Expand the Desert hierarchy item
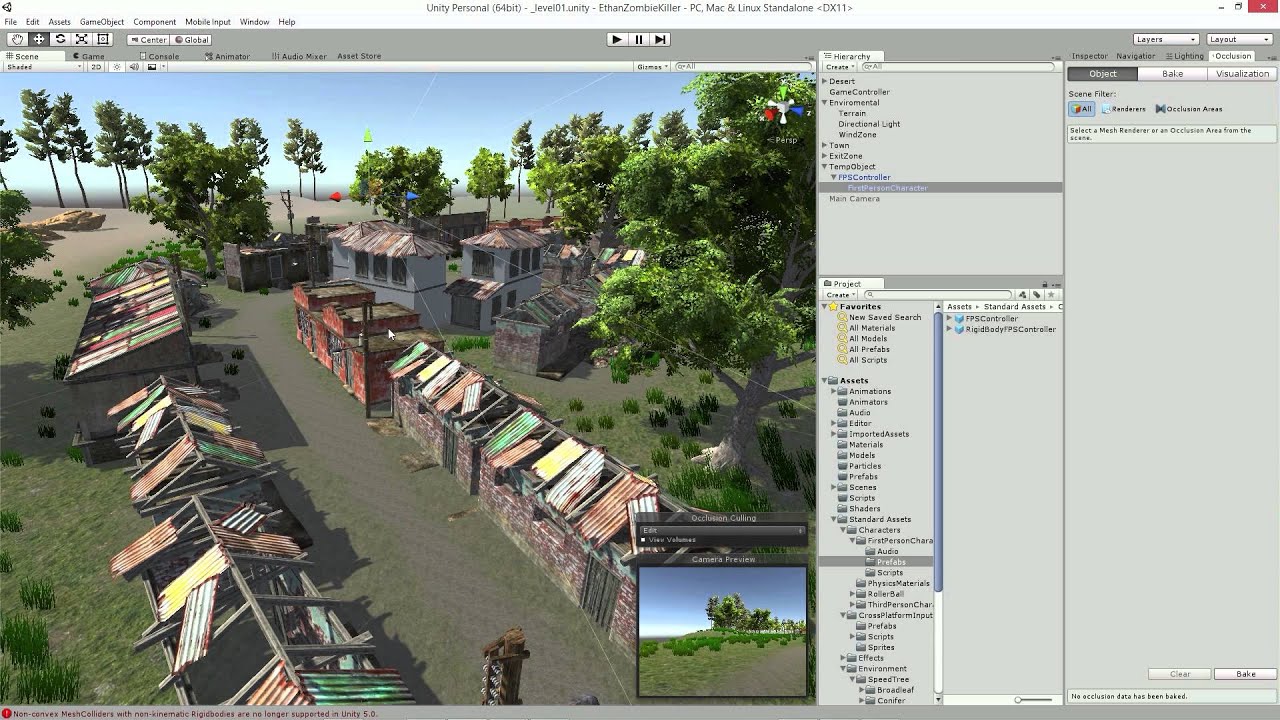1280x720 pixels. click(x=824, y=81)
